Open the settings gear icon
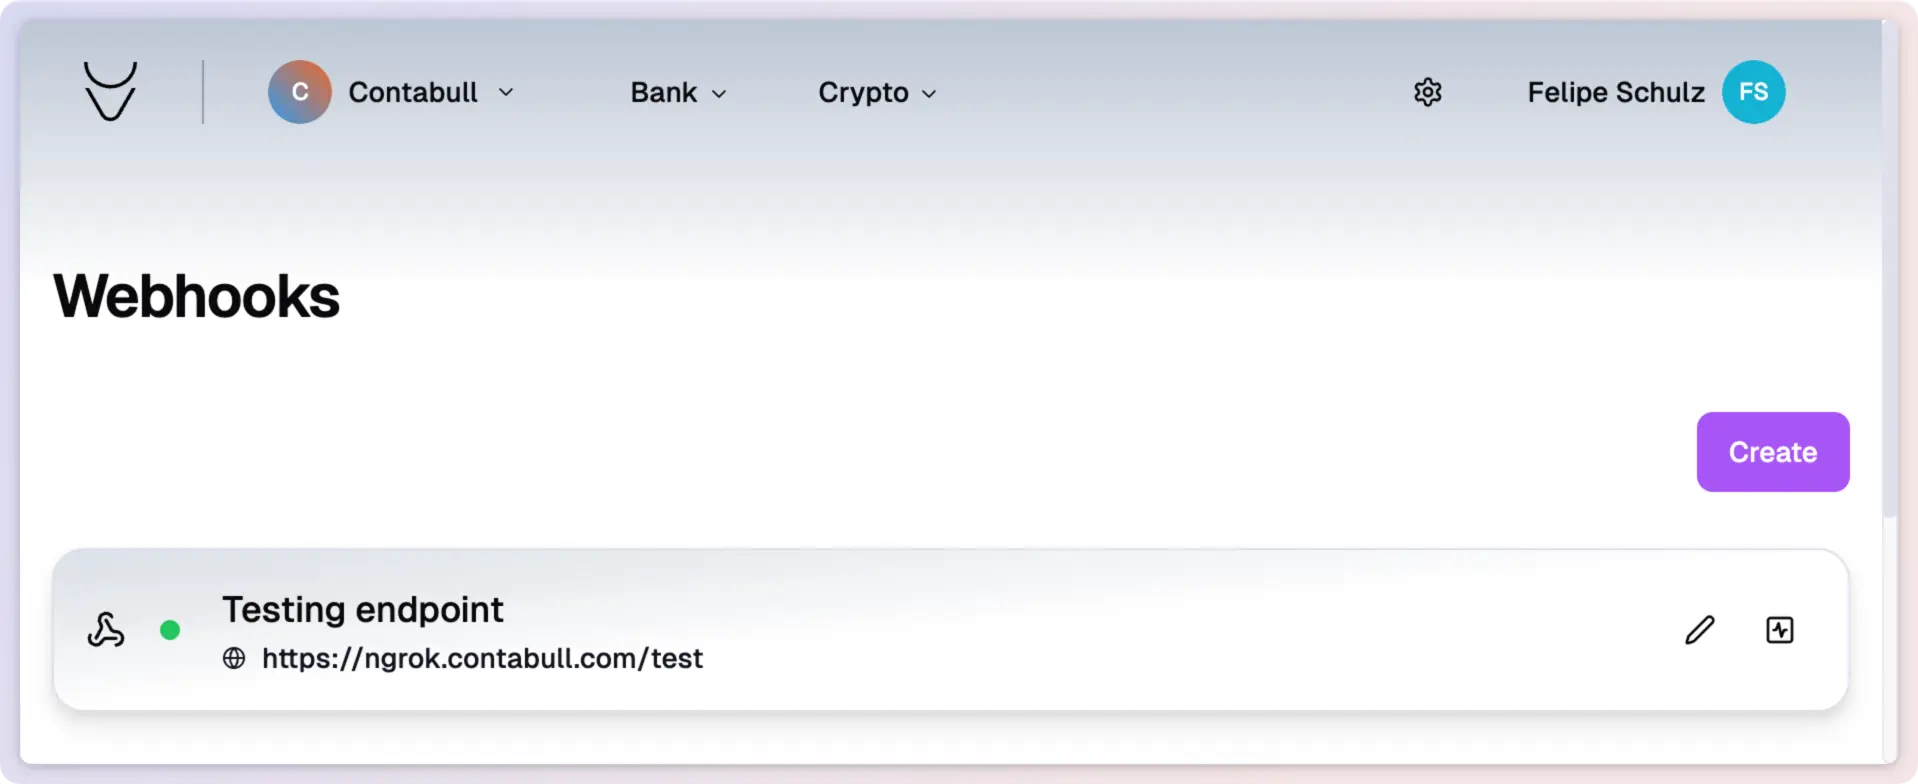Image resolution: width=1918 pixels, height=784 pixels. point(1427,92)
